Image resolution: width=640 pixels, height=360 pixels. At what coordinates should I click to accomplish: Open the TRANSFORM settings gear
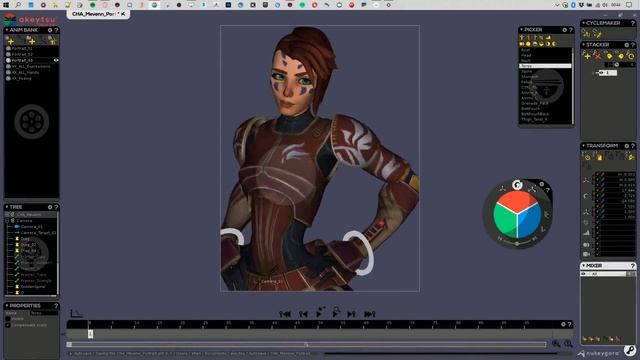(x=627, y=146)
